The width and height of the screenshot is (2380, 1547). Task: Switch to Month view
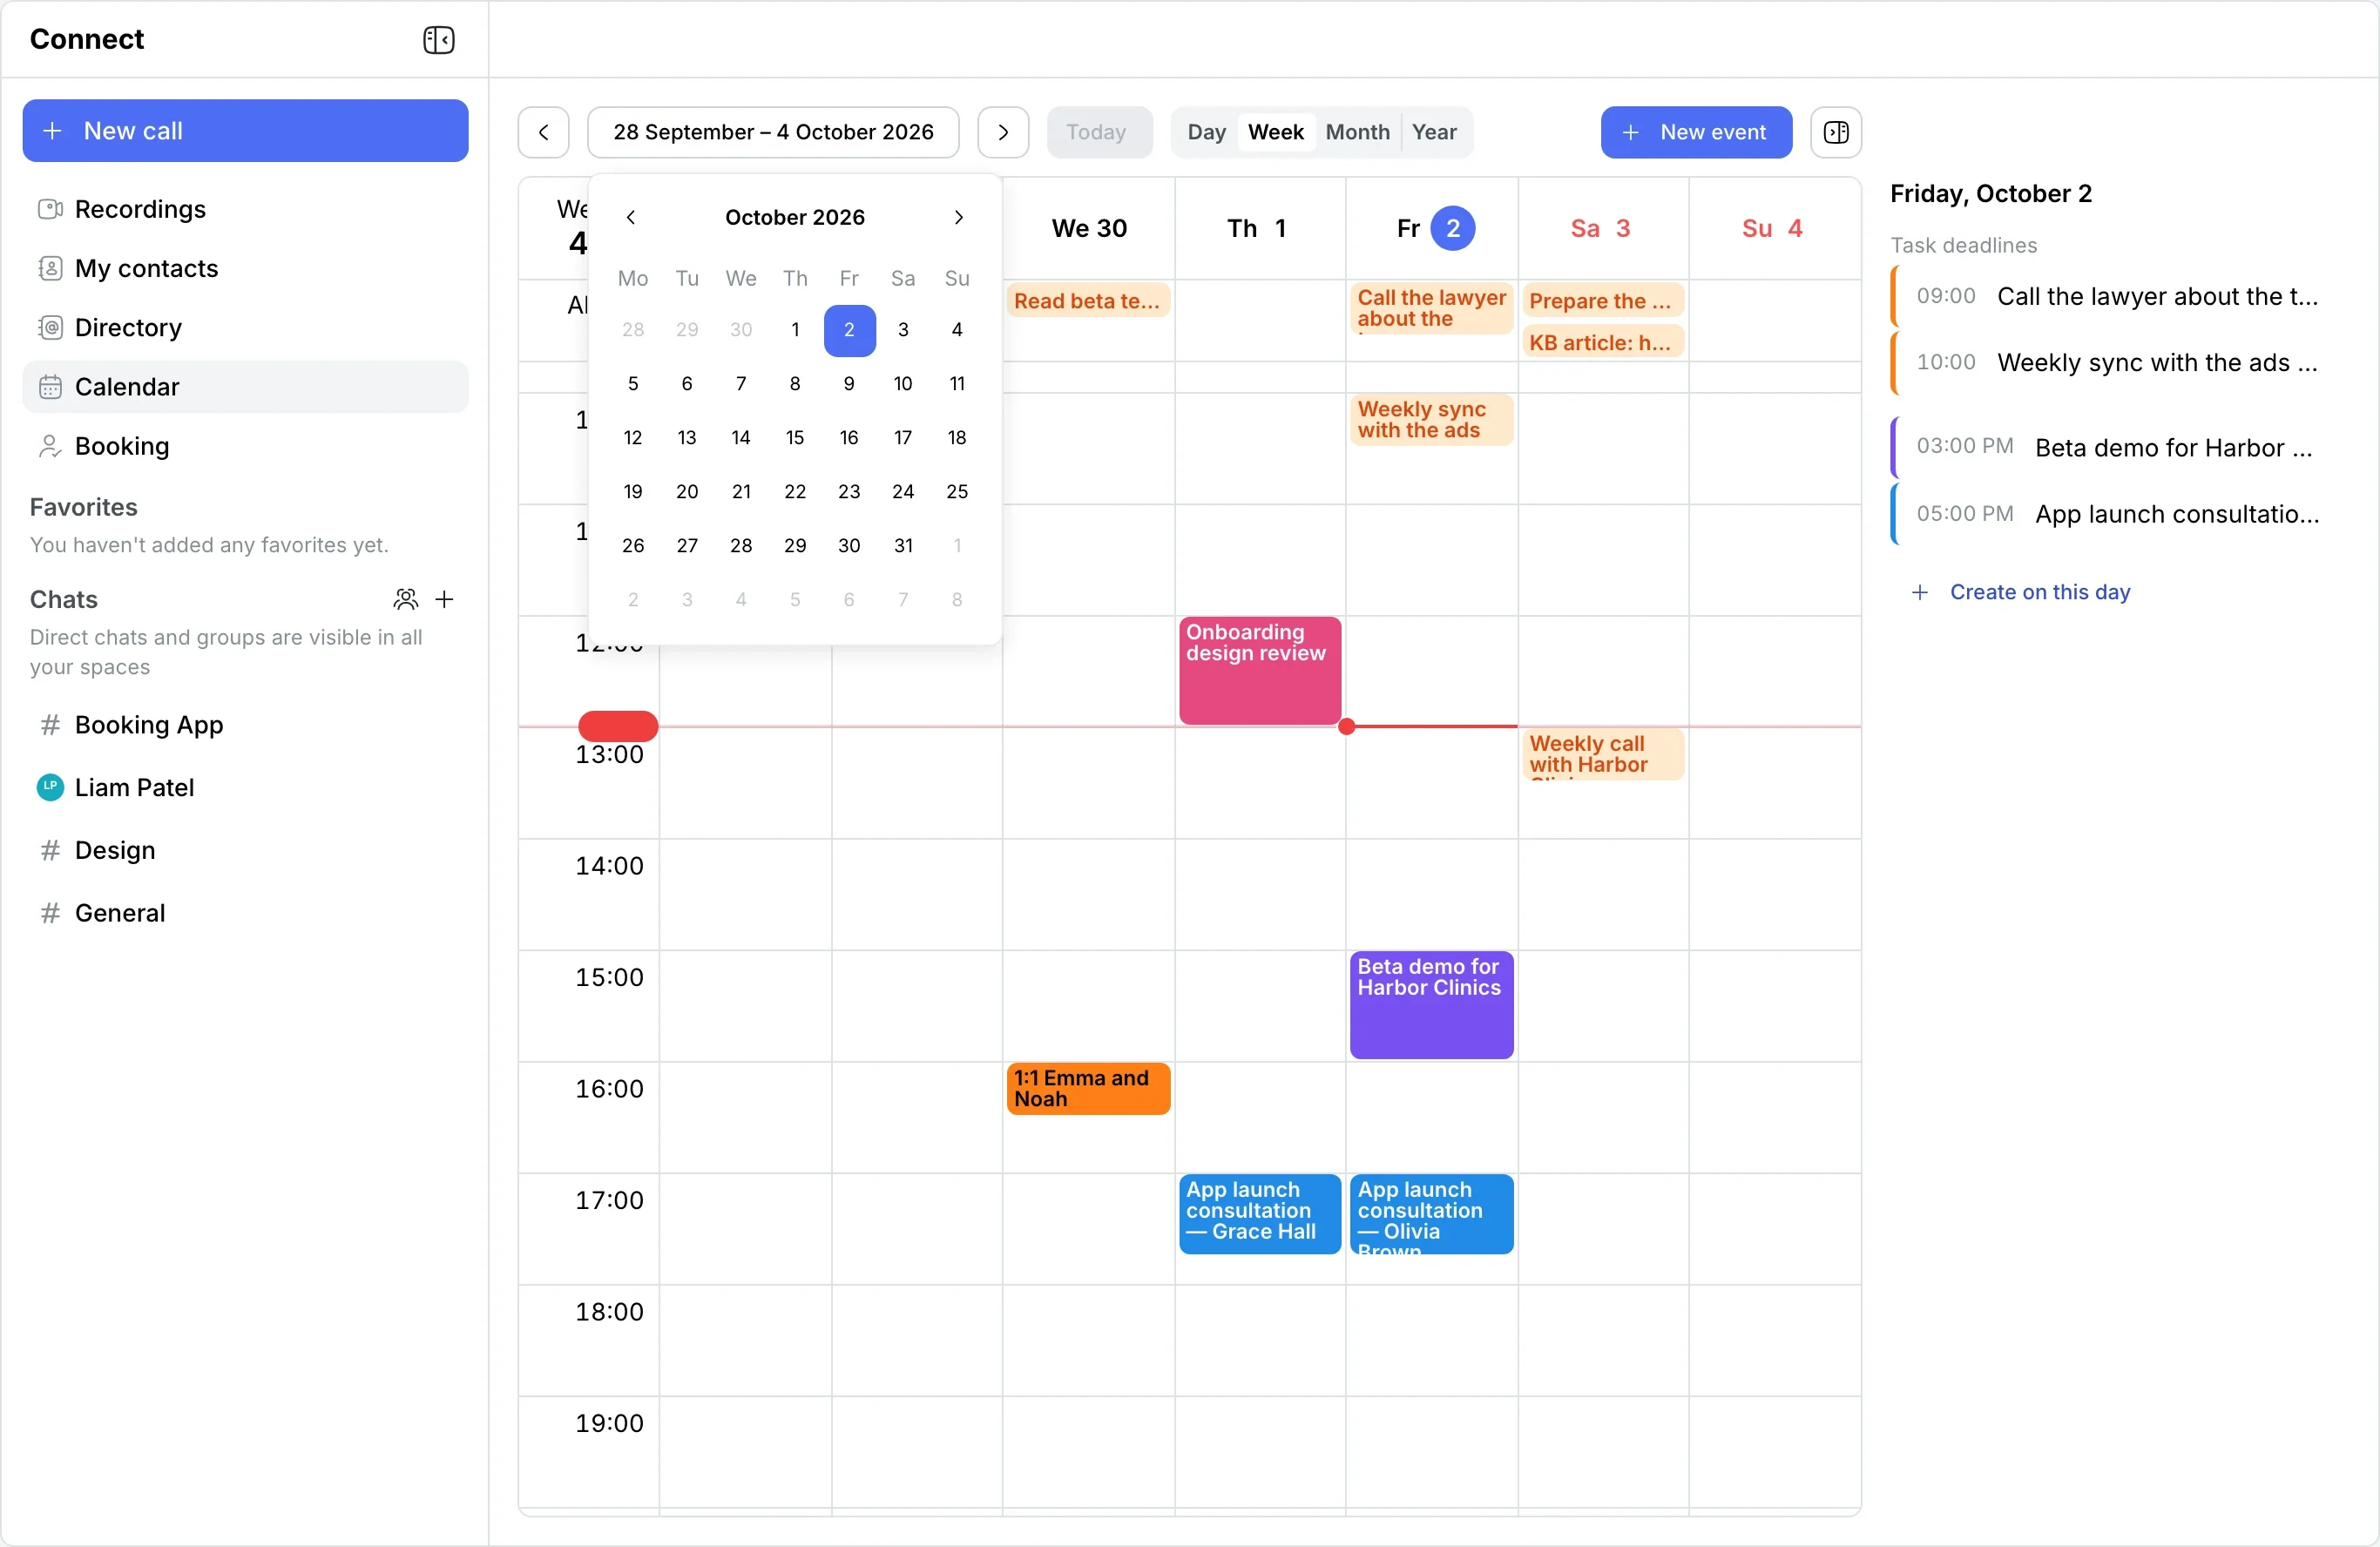point(1357,132)
